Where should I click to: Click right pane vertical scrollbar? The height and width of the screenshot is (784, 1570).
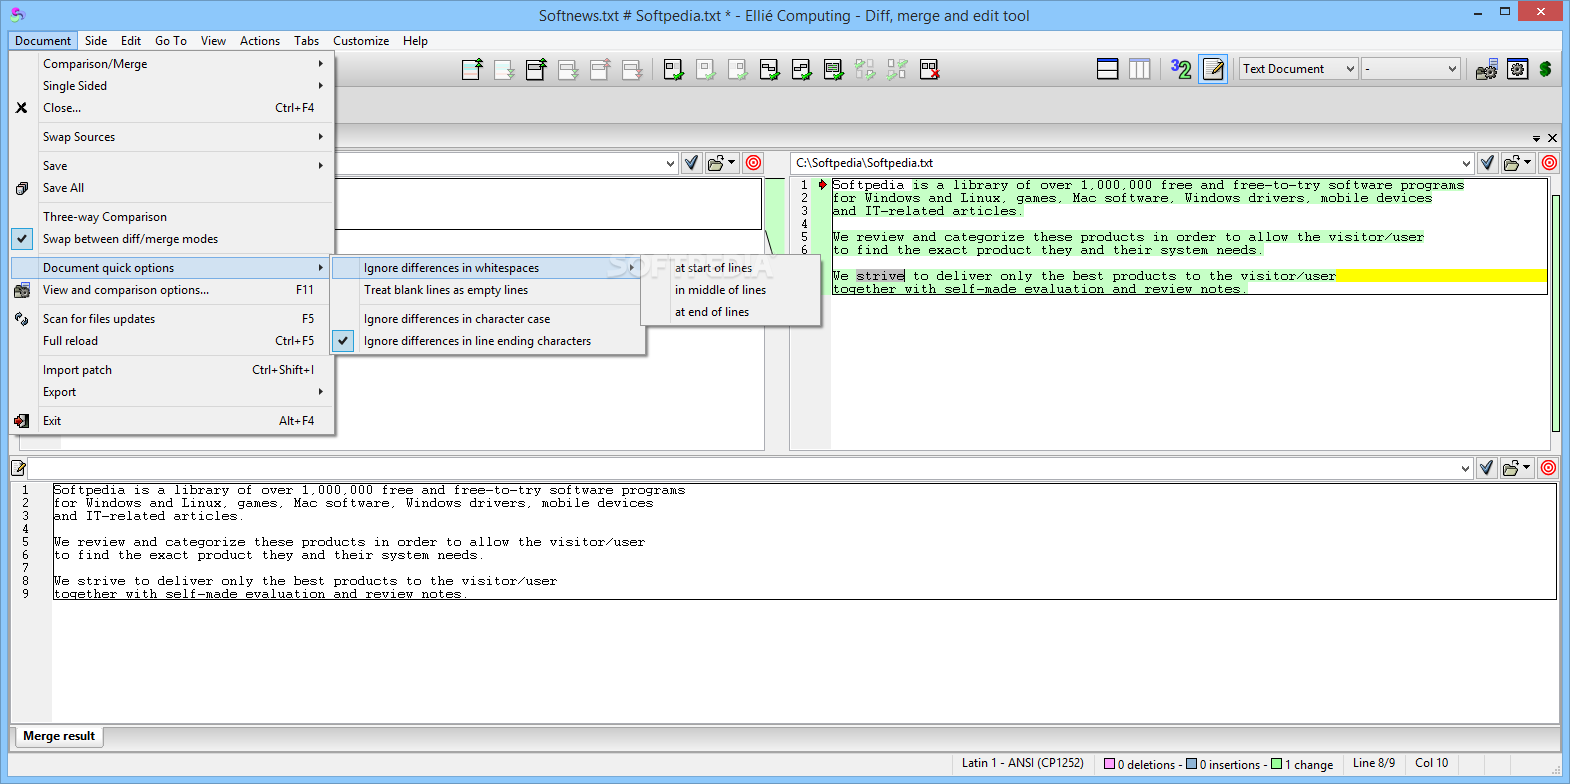[1555, 313]
